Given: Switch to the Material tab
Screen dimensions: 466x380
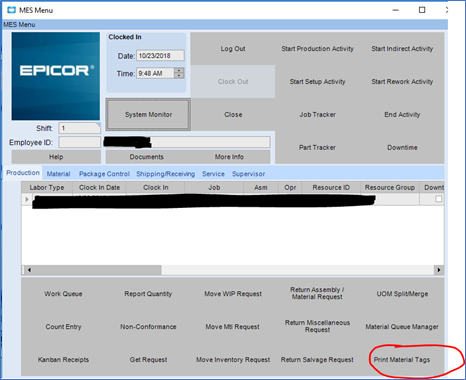Looking at the screenshot, I should tap(58, 174).
